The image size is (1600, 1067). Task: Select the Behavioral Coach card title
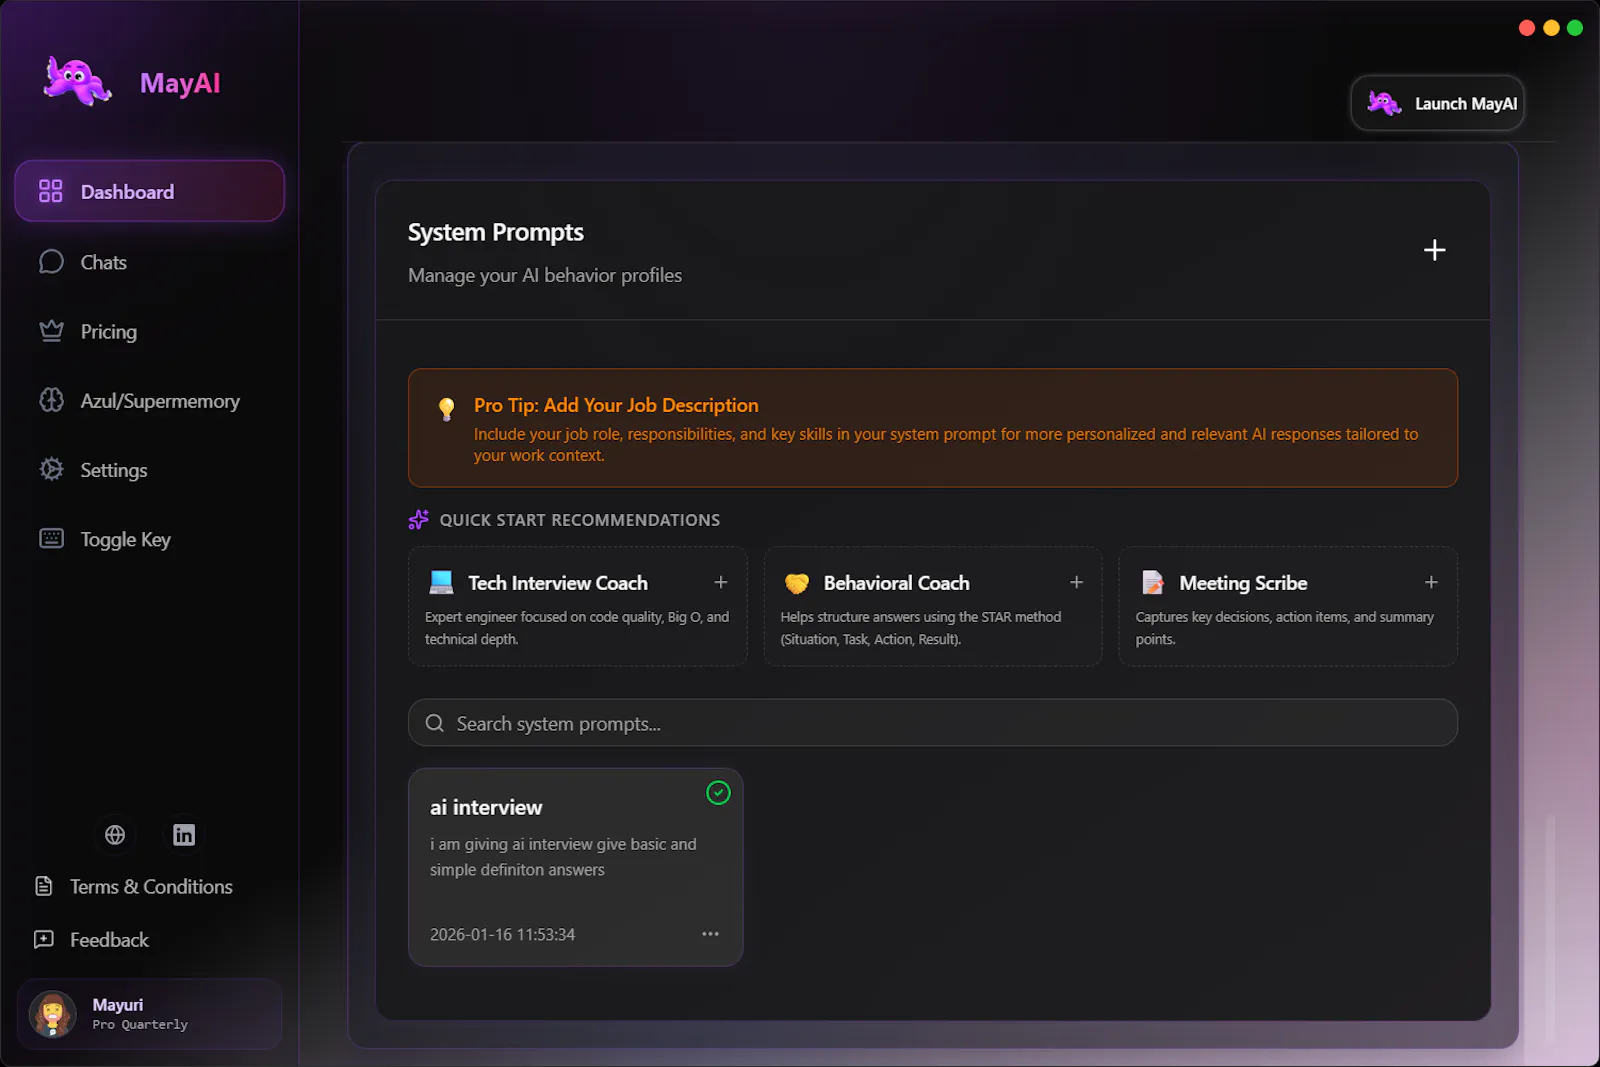tap(896, 583)
